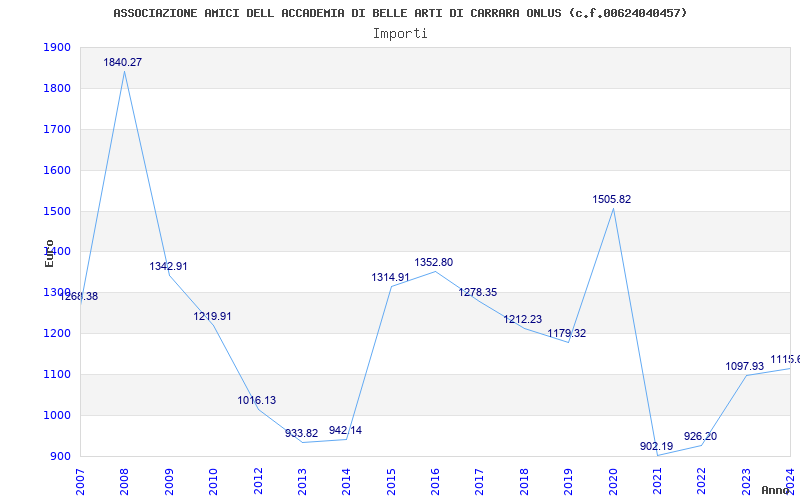Image resolution: width=800 pixels, height=500 pixels.
Task: Click the 2020 year tick label
Action: pos(613,482)
